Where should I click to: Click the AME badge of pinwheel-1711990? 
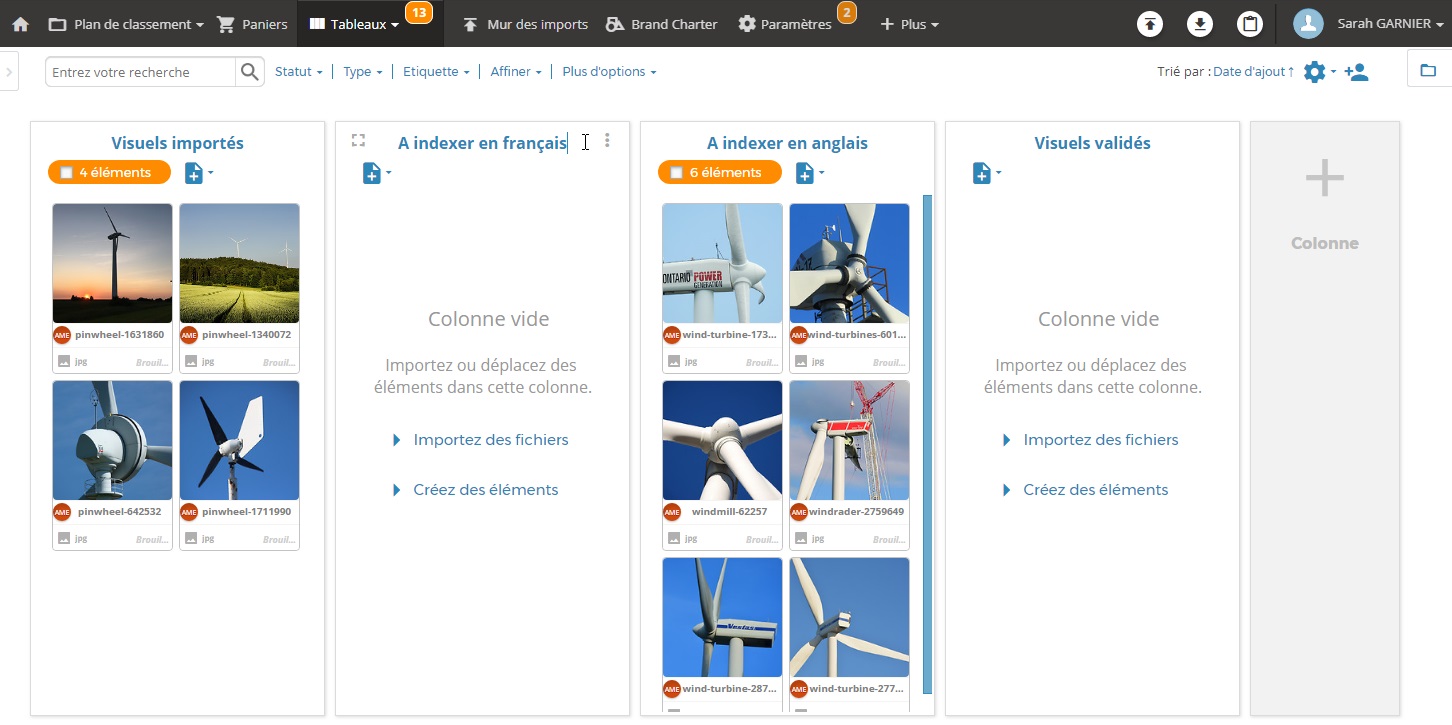(x=188, y=512)
